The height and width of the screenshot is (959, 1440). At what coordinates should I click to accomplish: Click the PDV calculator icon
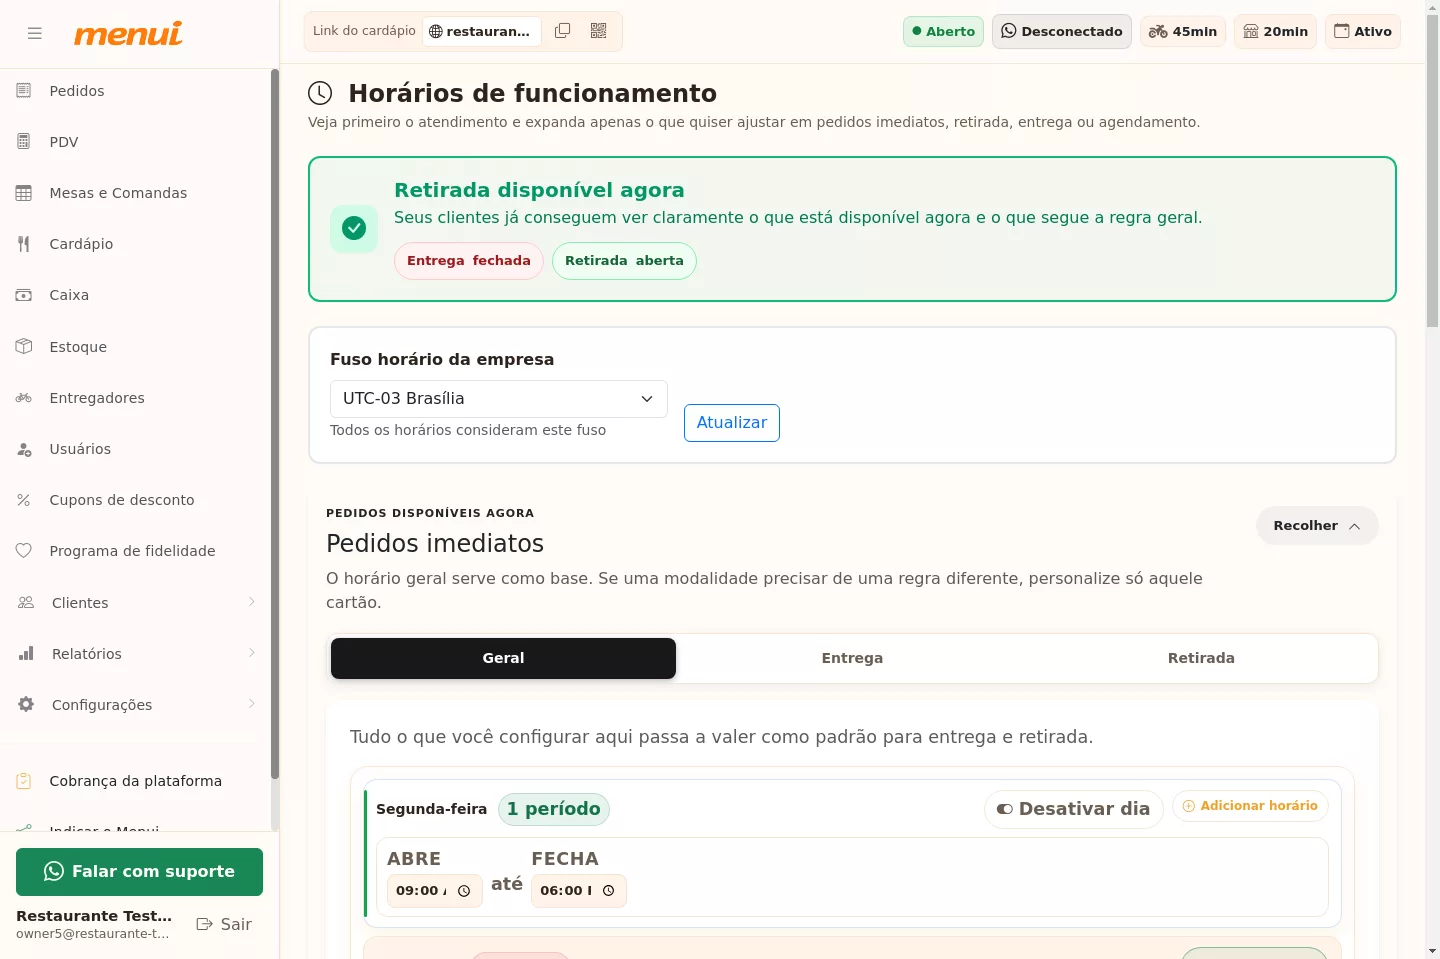tap(24, 142)
